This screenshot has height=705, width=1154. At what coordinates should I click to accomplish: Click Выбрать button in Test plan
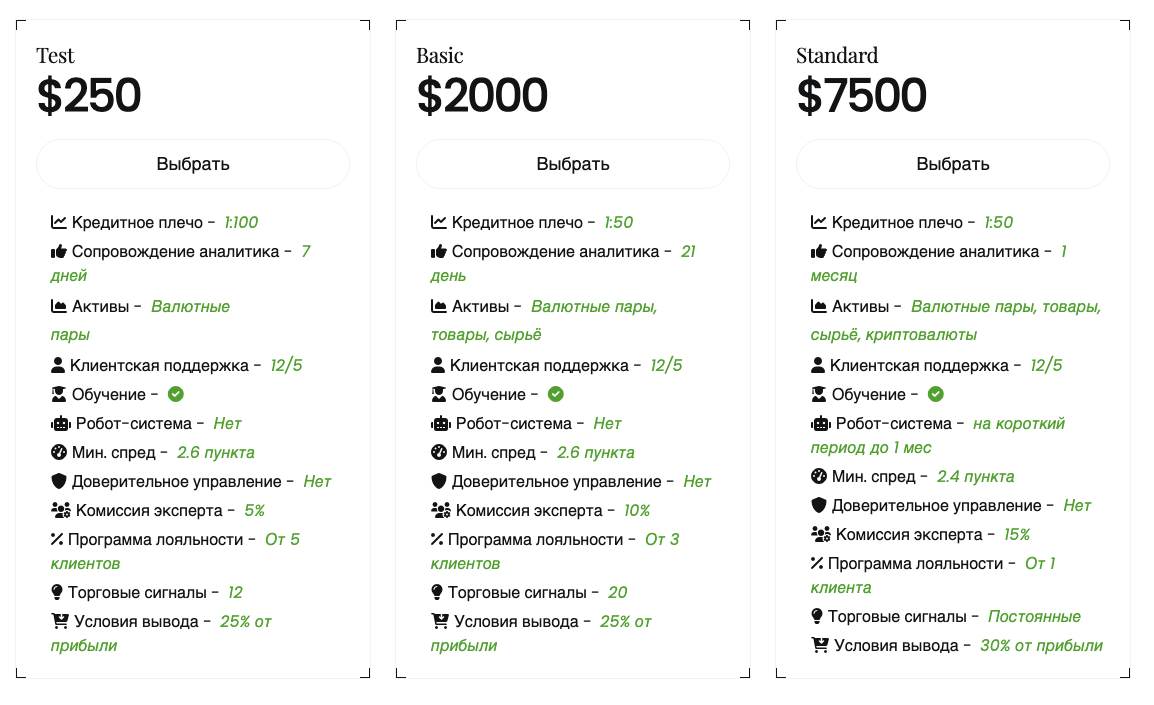pyautogui.click(x=193, y=164)
